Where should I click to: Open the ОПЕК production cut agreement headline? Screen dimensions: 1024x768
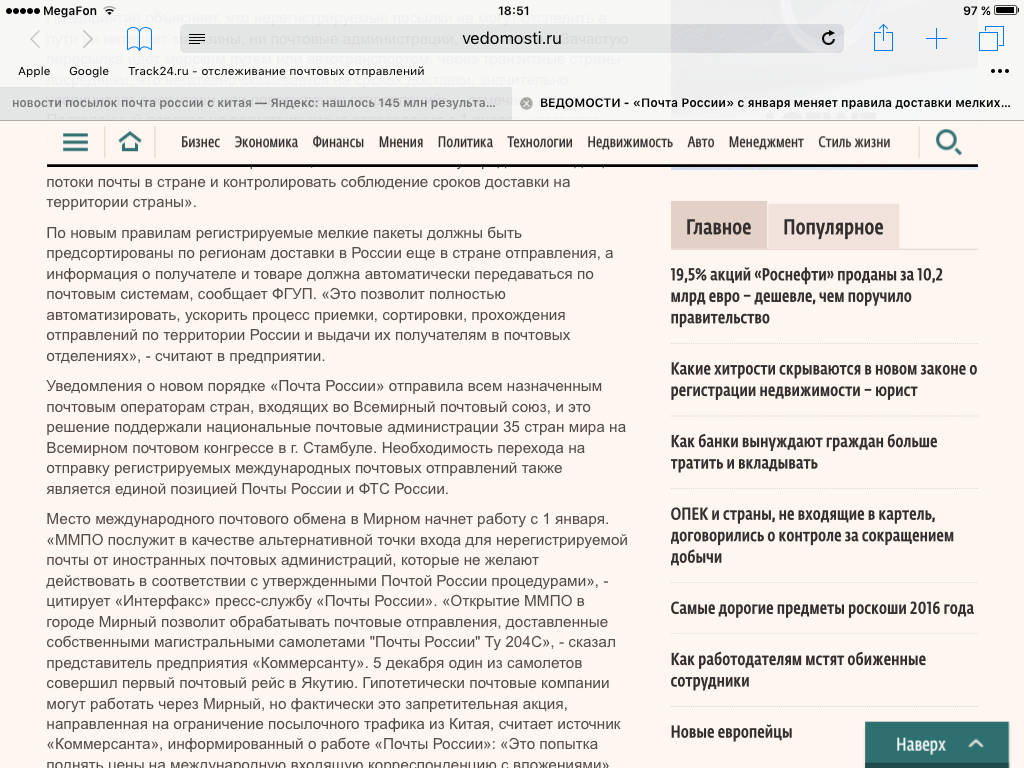point(812,536)
